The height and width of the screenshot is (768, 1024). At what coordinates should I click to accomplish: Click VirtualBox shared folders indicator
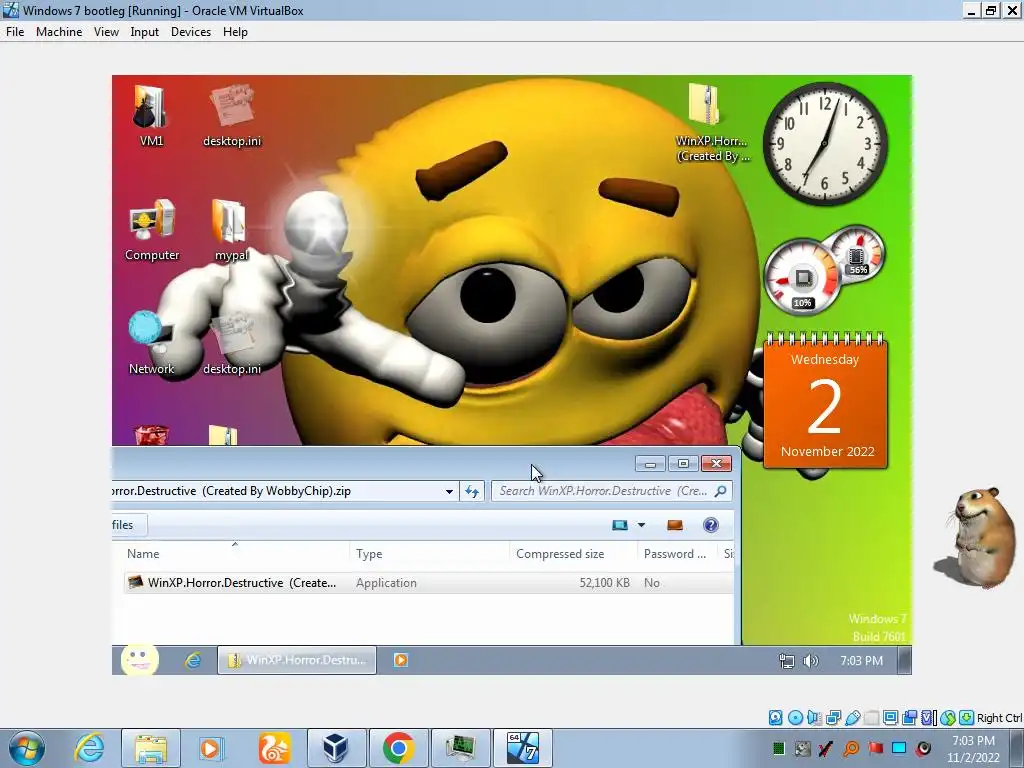(x=871, y=718)
